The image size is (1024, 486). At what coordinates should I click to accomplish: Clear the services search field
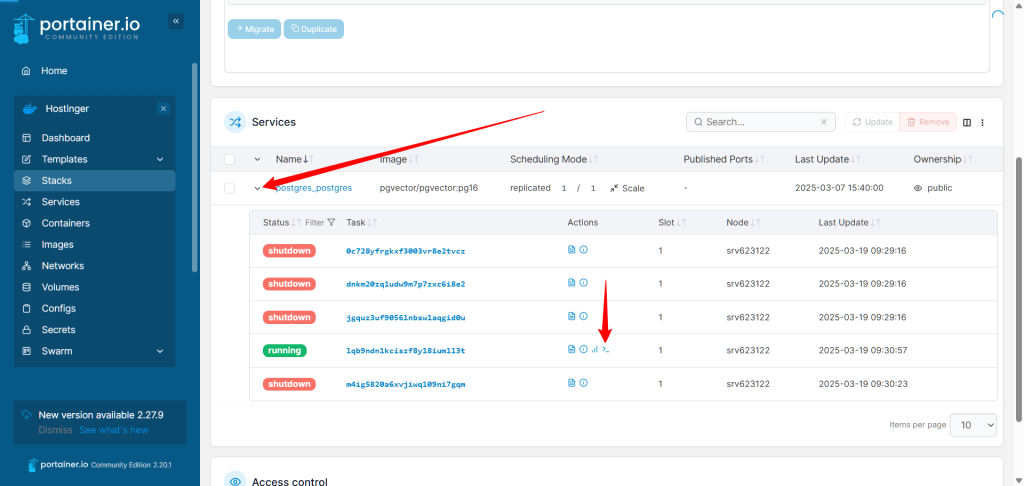pyautogui.click(x=824, y=122)
